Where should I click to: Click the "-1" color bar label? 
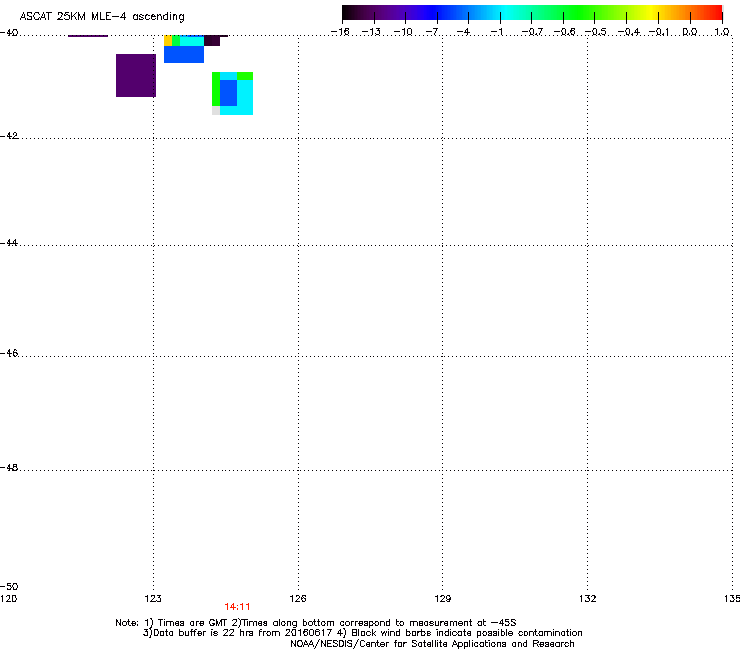pos(497,32)
